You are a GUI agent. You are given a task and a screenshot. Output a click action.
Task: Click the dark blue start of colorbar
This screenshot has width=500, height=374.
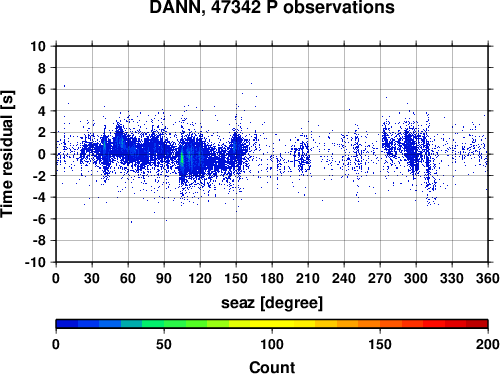pyautogui.click(x=67, y=324)
